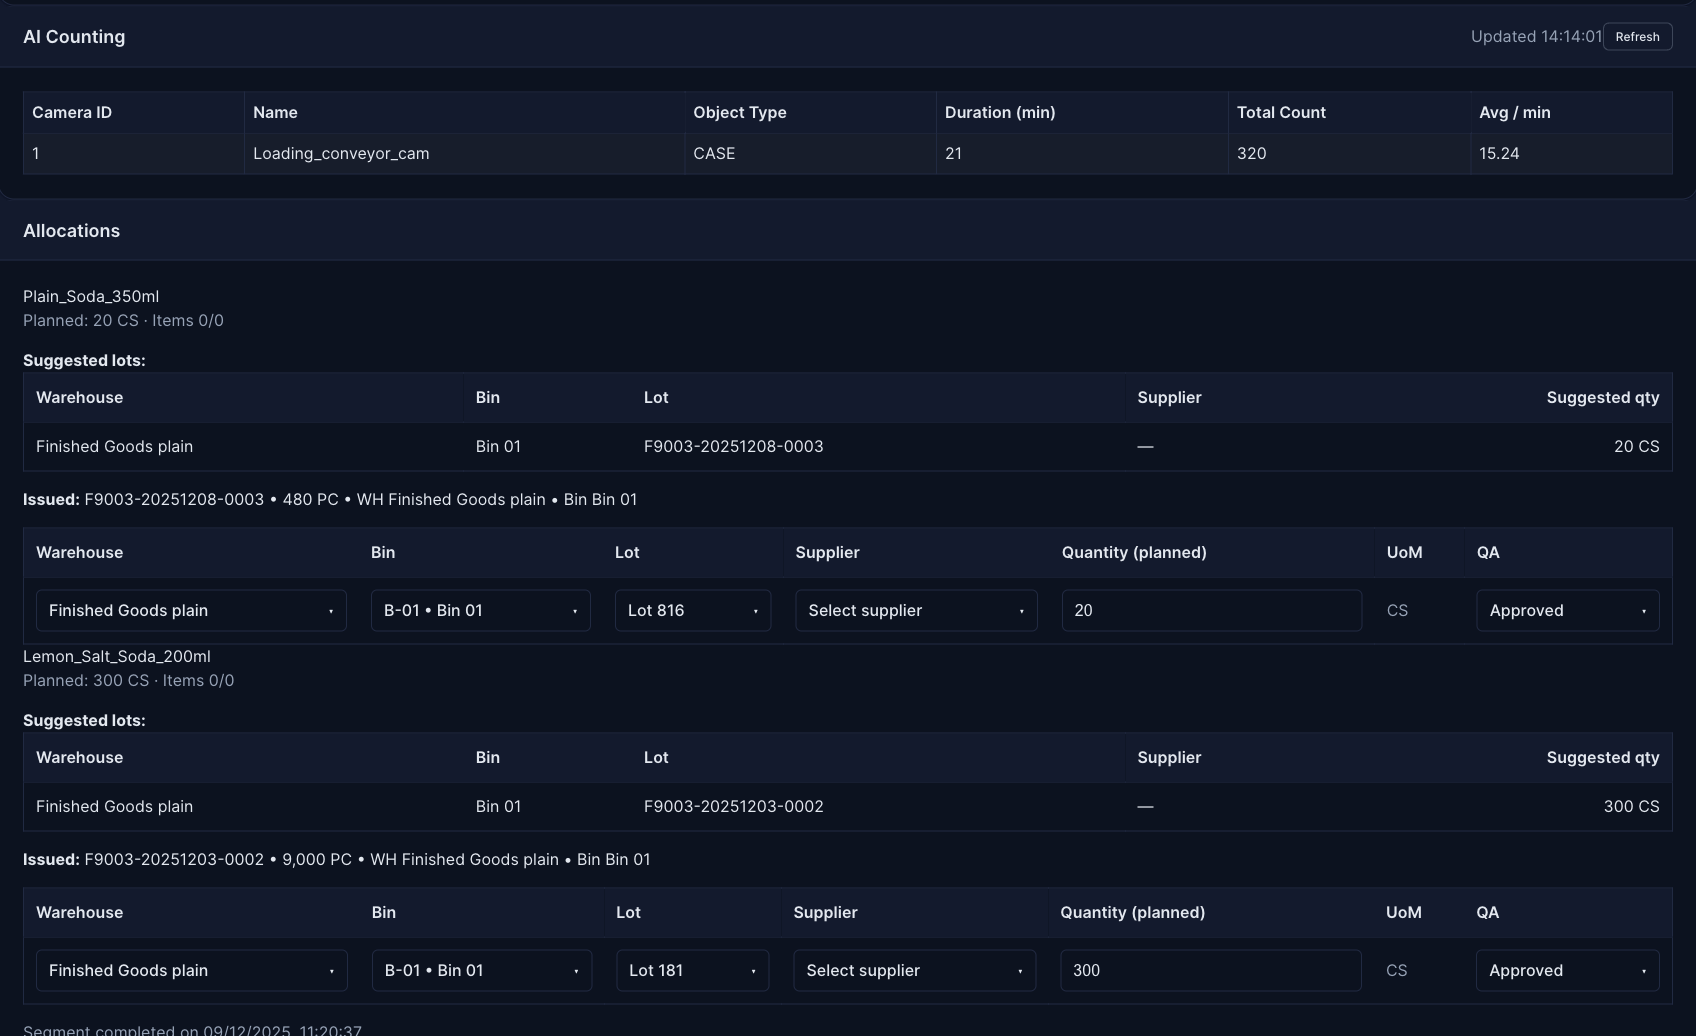Open QA Approved dropdown in Lot 181 row
This screenshot has width=1696, height=1036.
tap(1567, 971)
